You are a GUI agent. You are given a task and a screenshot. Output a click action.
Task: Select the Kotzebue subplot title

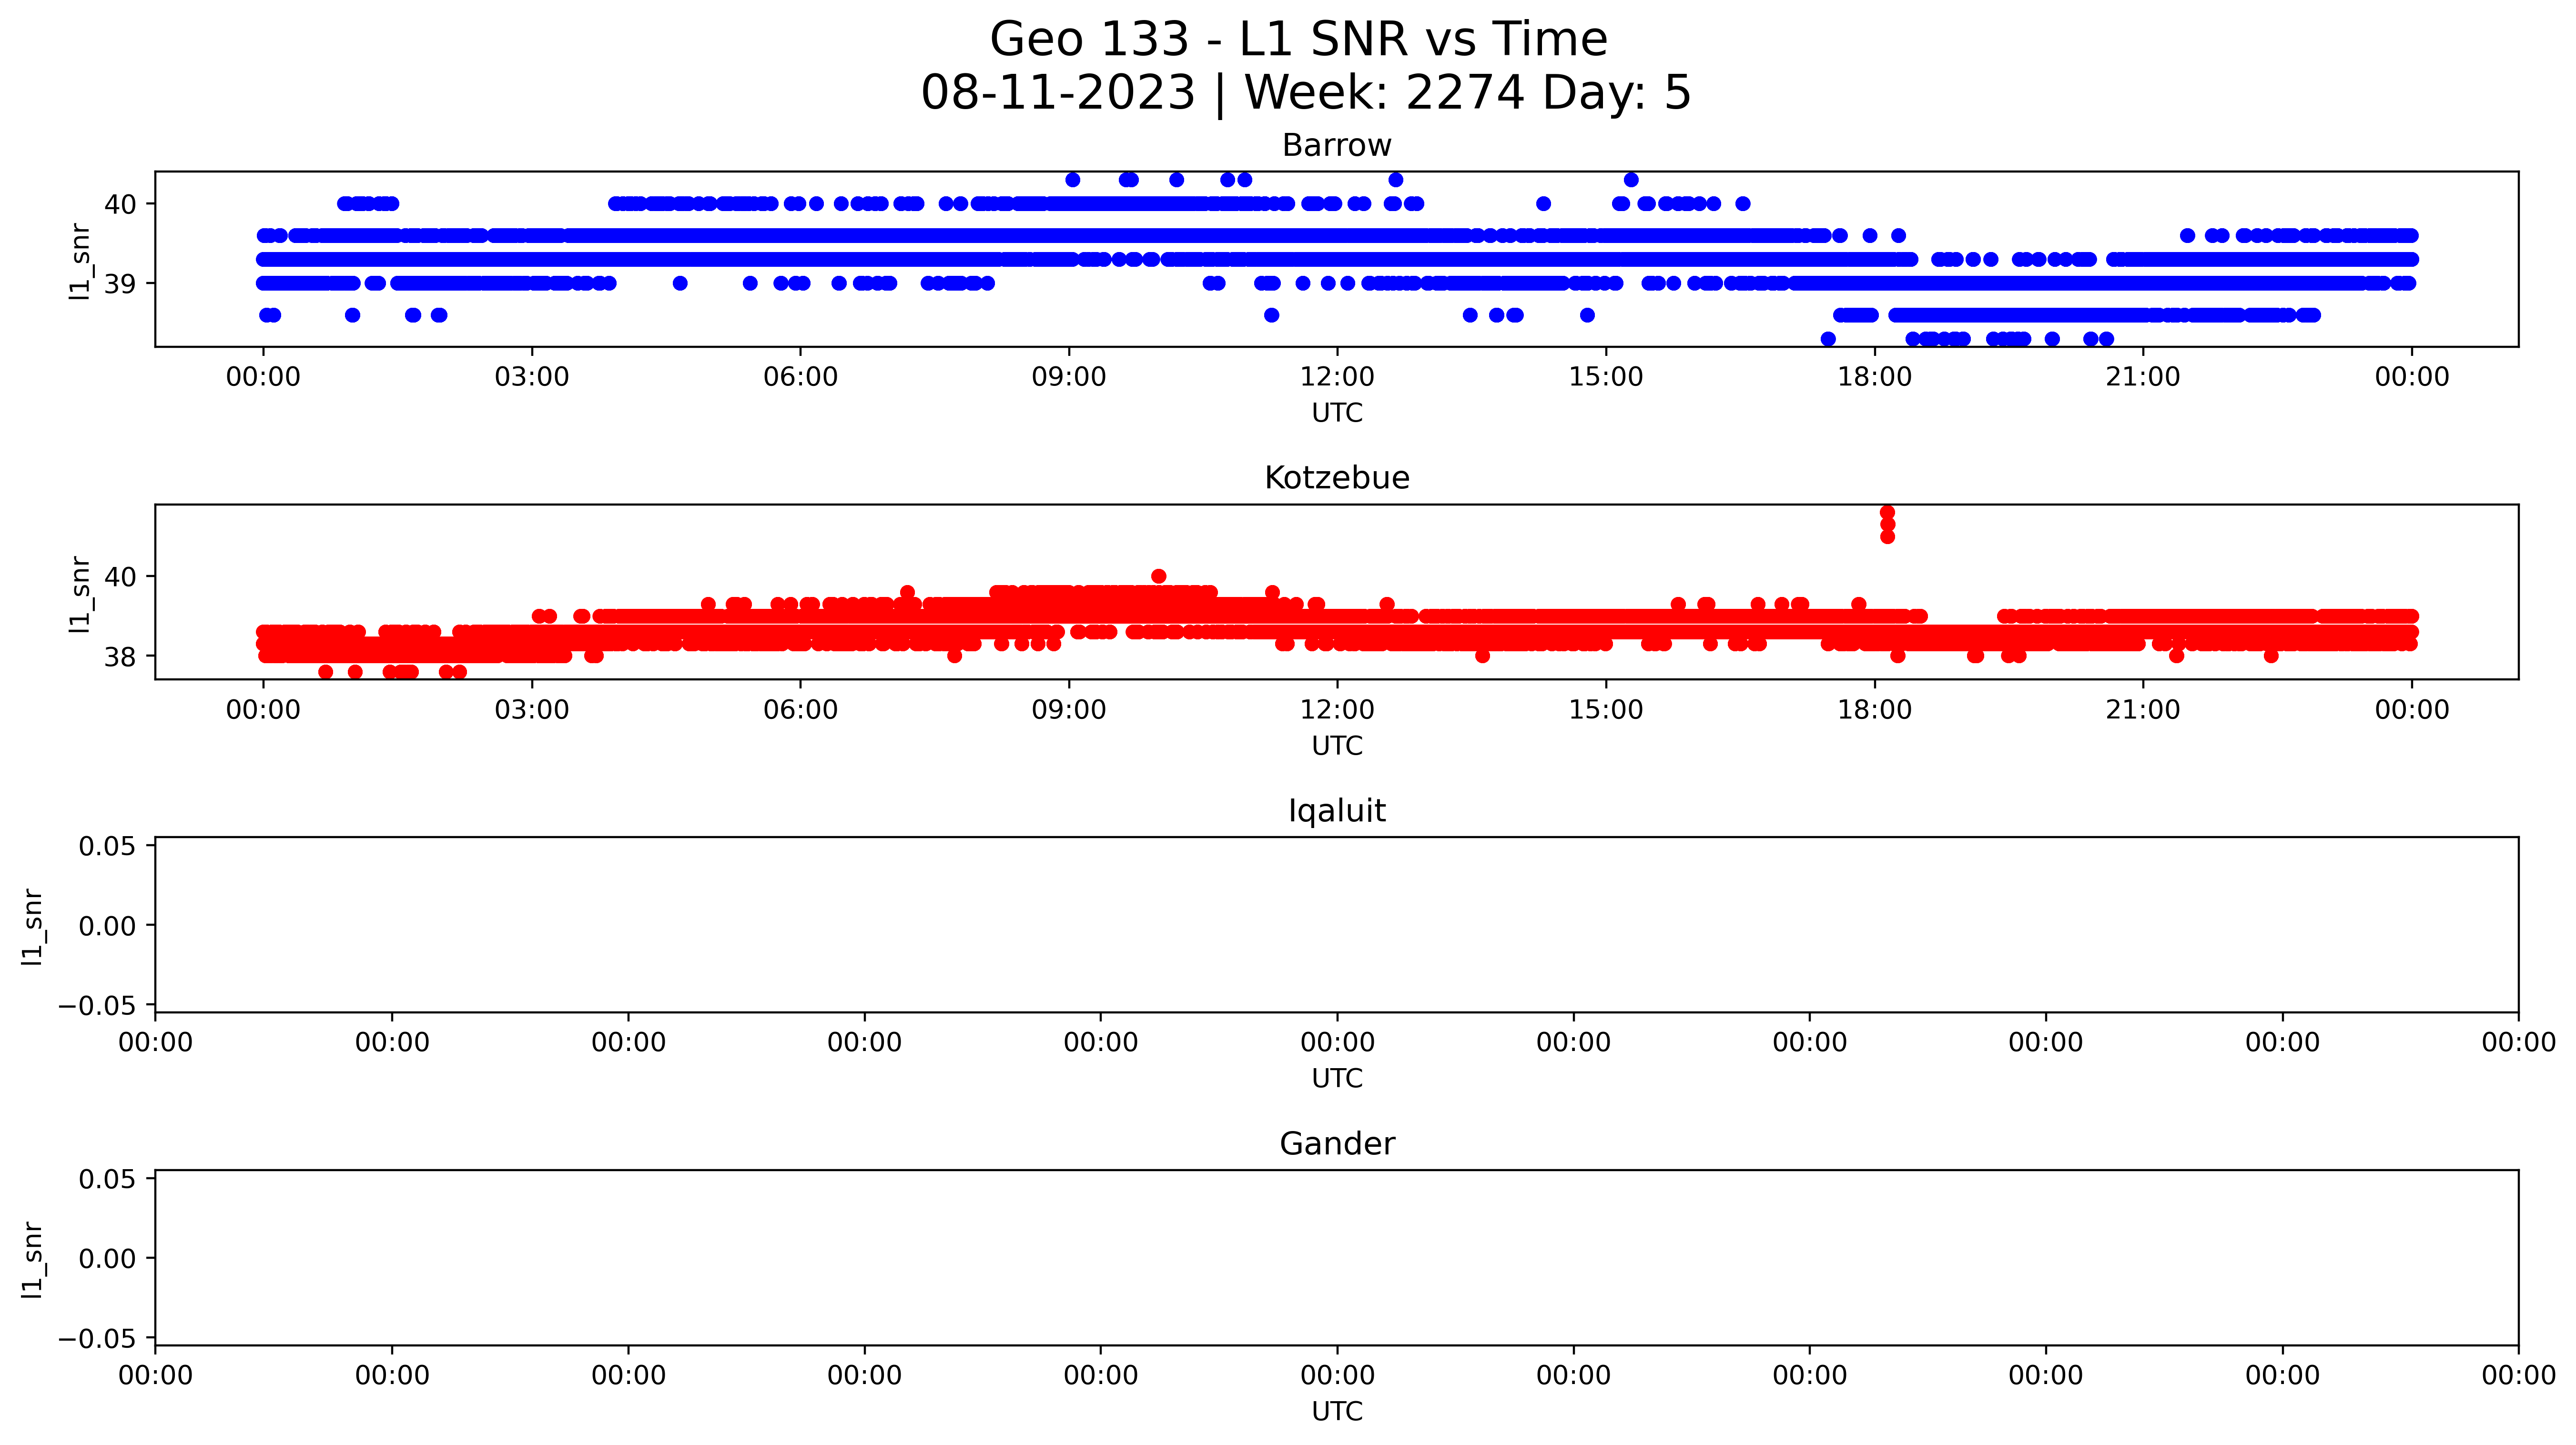click(1337, 478)
